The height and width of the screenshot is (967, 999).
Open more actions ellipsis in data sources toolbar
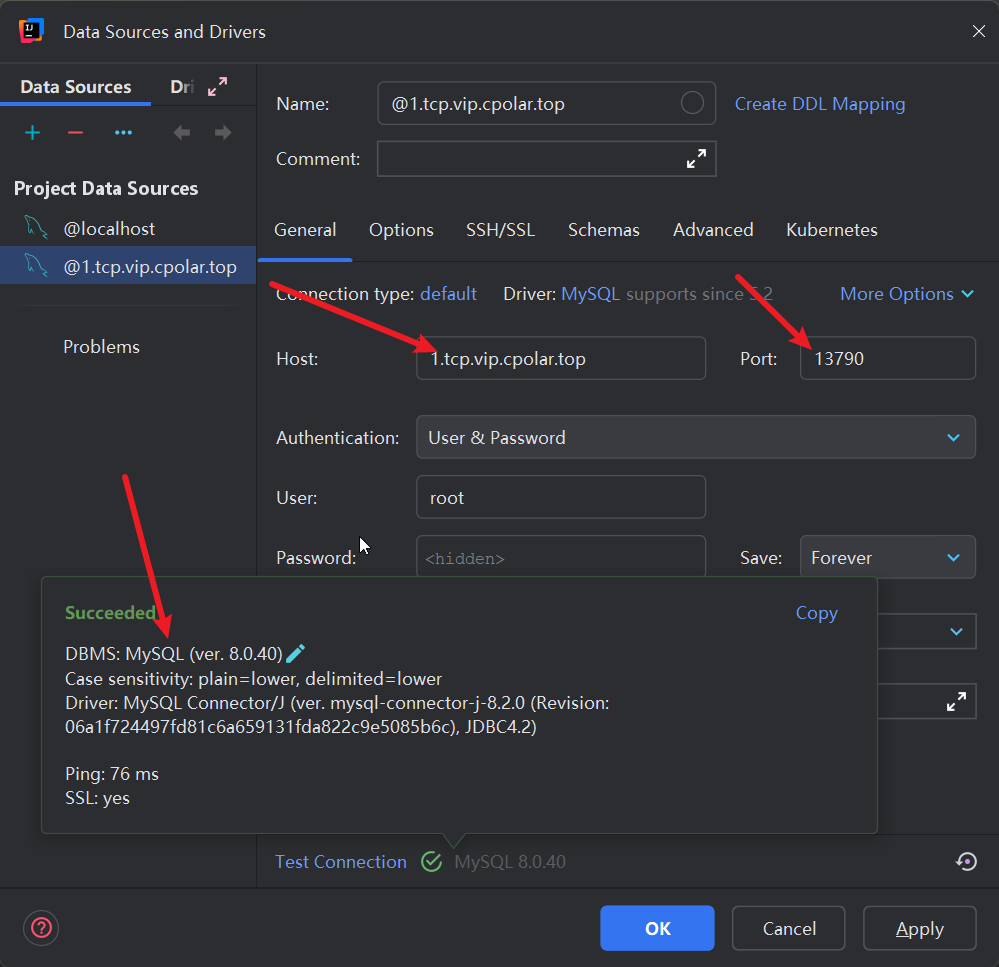click(x=123, y=133)
